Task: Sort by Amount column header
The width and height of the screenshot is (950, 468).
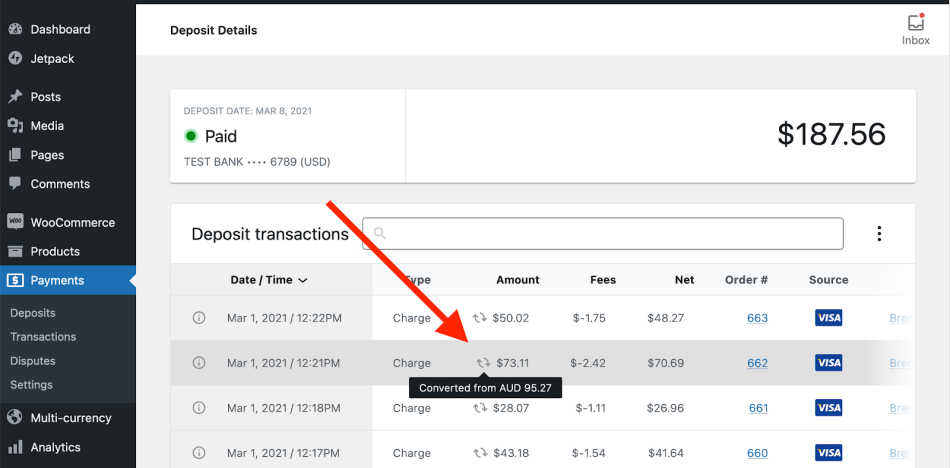Action: 517,280
